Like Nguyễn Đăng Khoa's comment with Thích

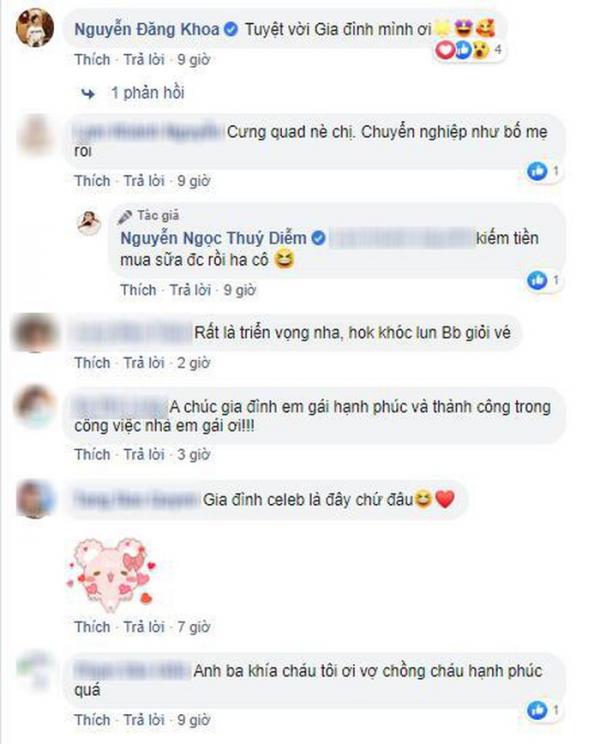pos(92,59)
